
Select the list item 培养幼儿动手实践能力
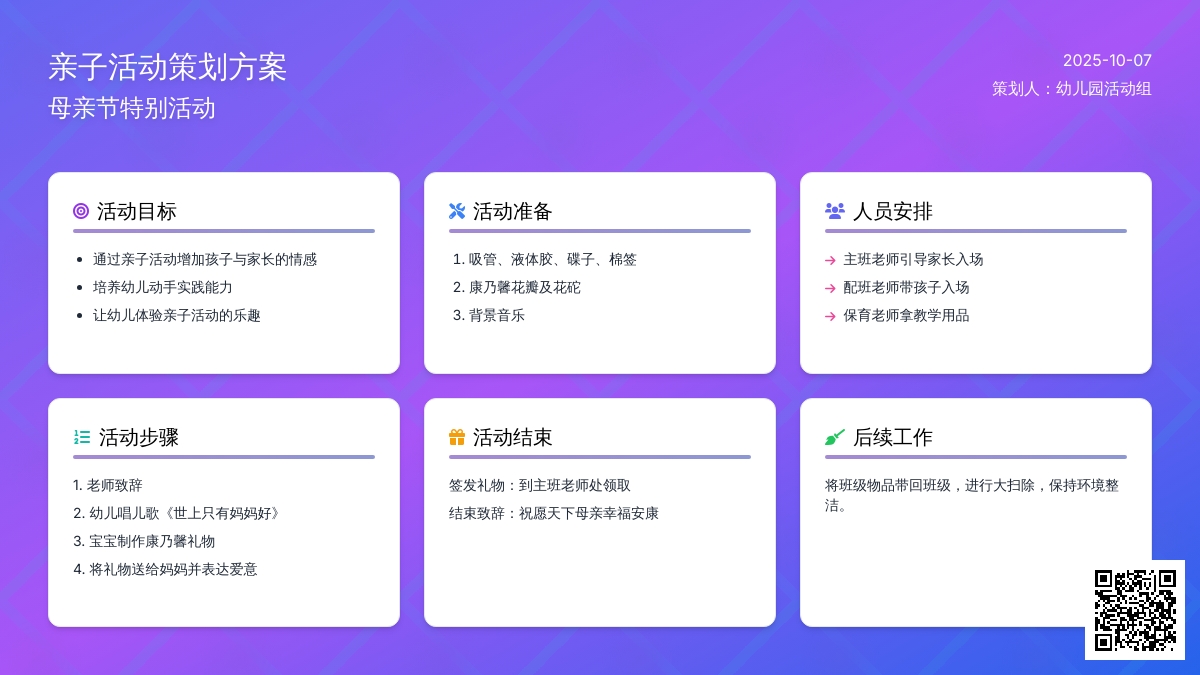click(162, 287)
